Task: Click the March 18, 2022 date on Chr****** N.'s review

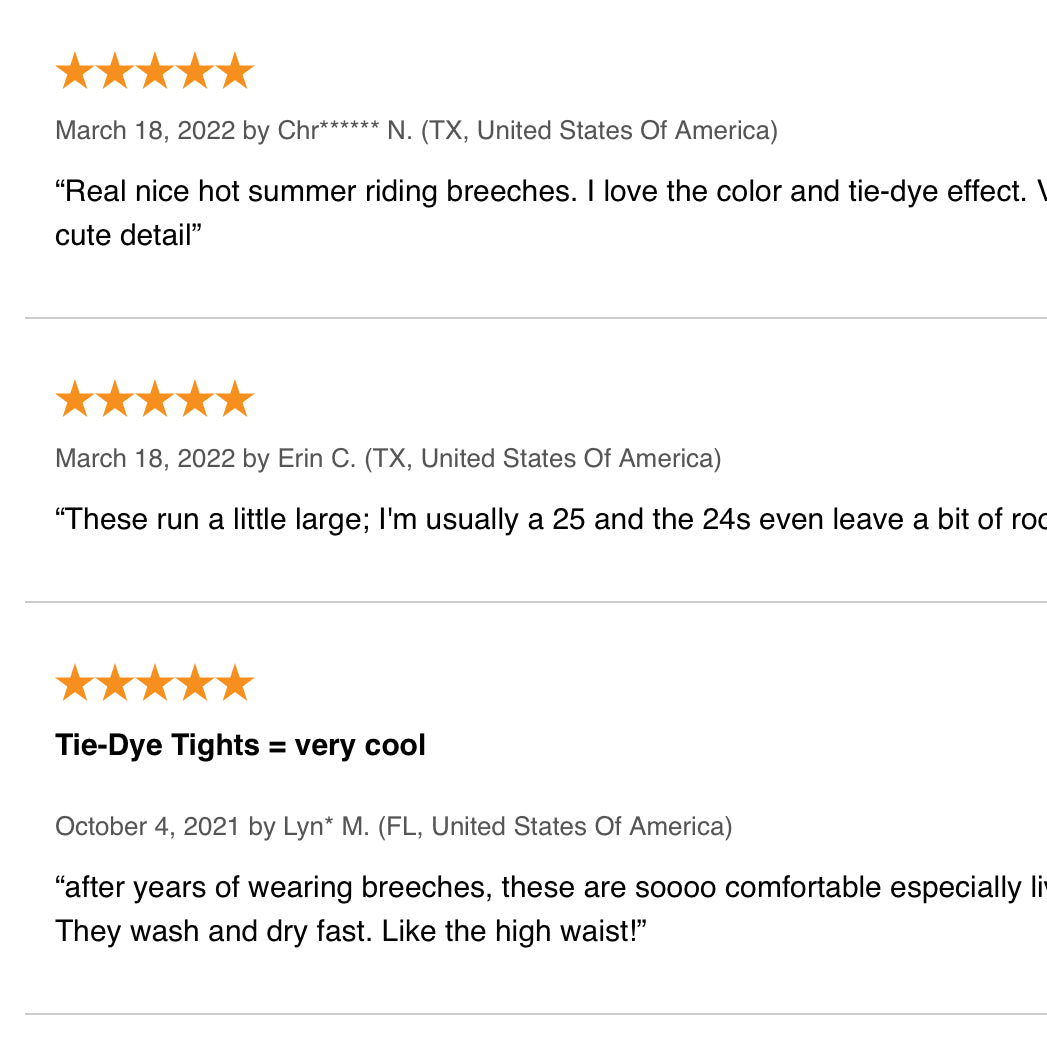Action: click(145, 130)
